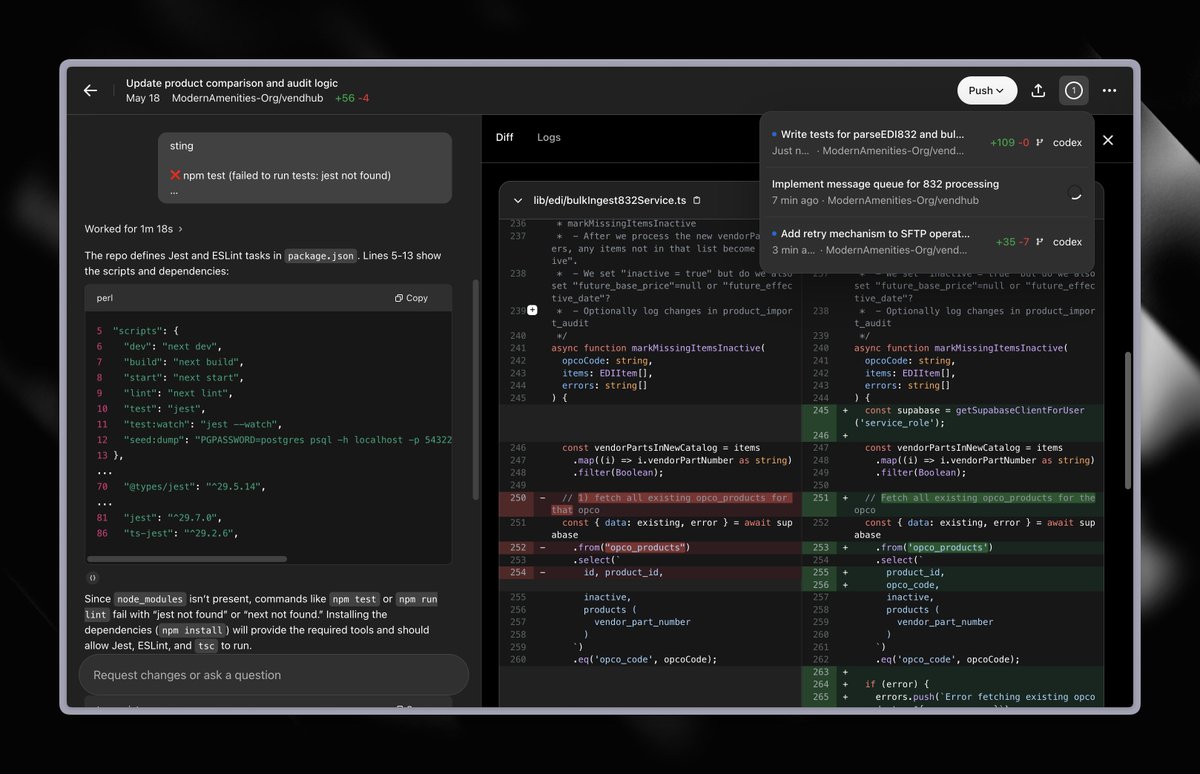Click the '+56 -4' change count
The image size is (1200, 774).
(x=352, y=98)
